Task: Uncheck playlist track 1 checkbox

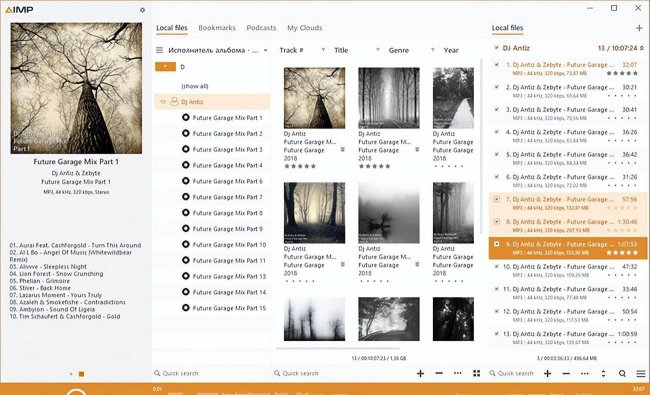Action: (x=497, y=64)
